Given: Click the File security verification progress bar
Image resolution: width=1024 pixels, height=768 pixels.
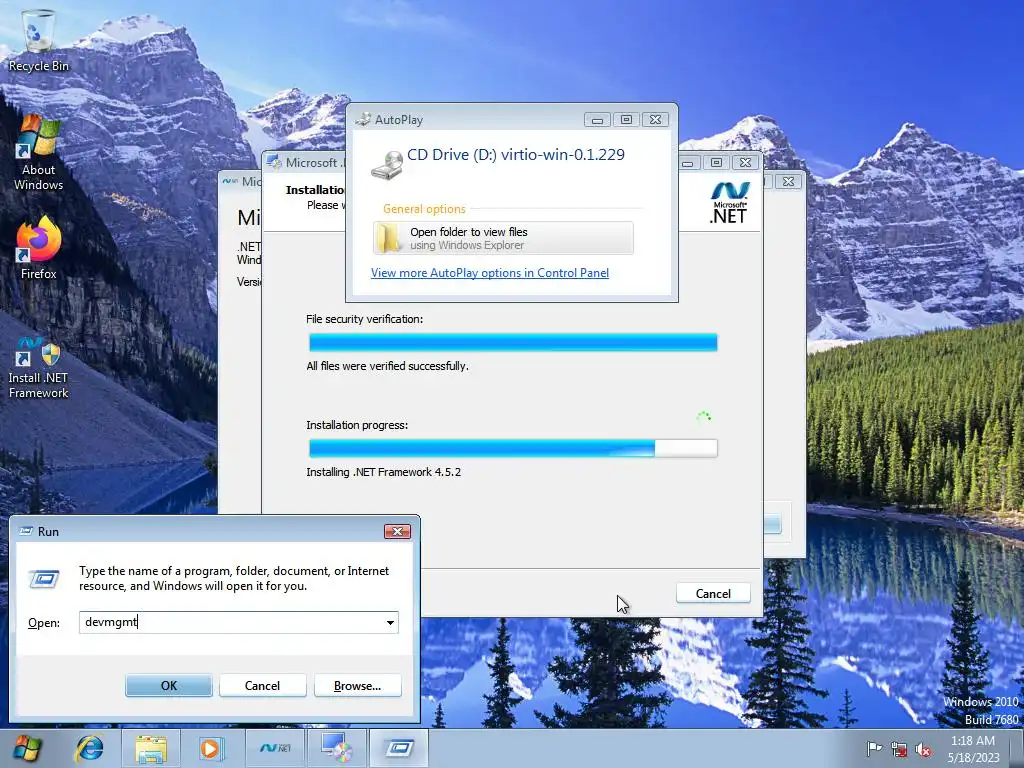Looking at the screenshot, I should point(513,342).
